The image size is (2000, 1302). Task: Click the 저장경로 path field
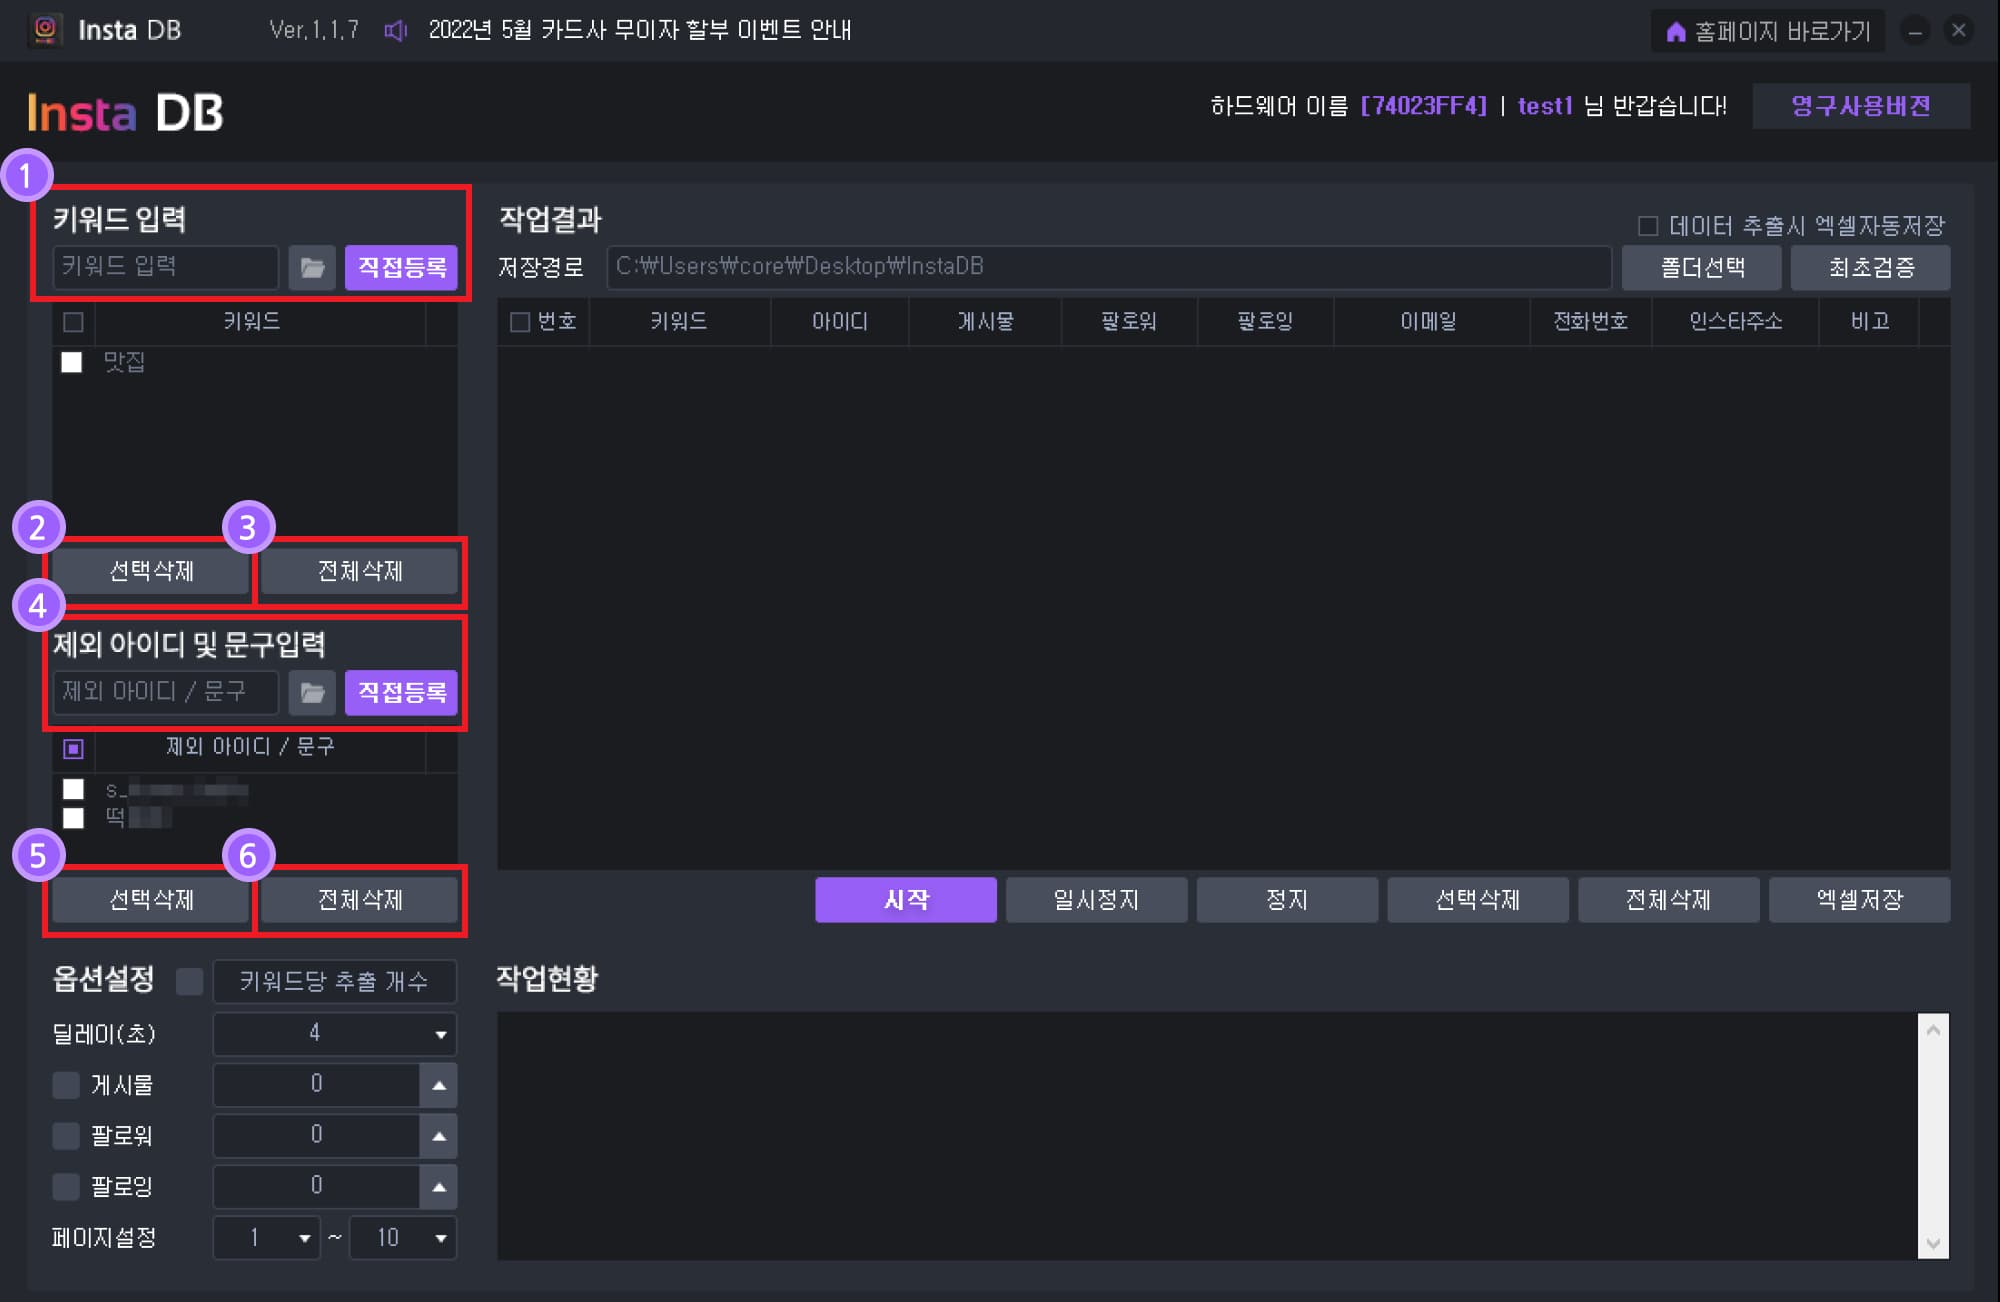coord(1109,267)
